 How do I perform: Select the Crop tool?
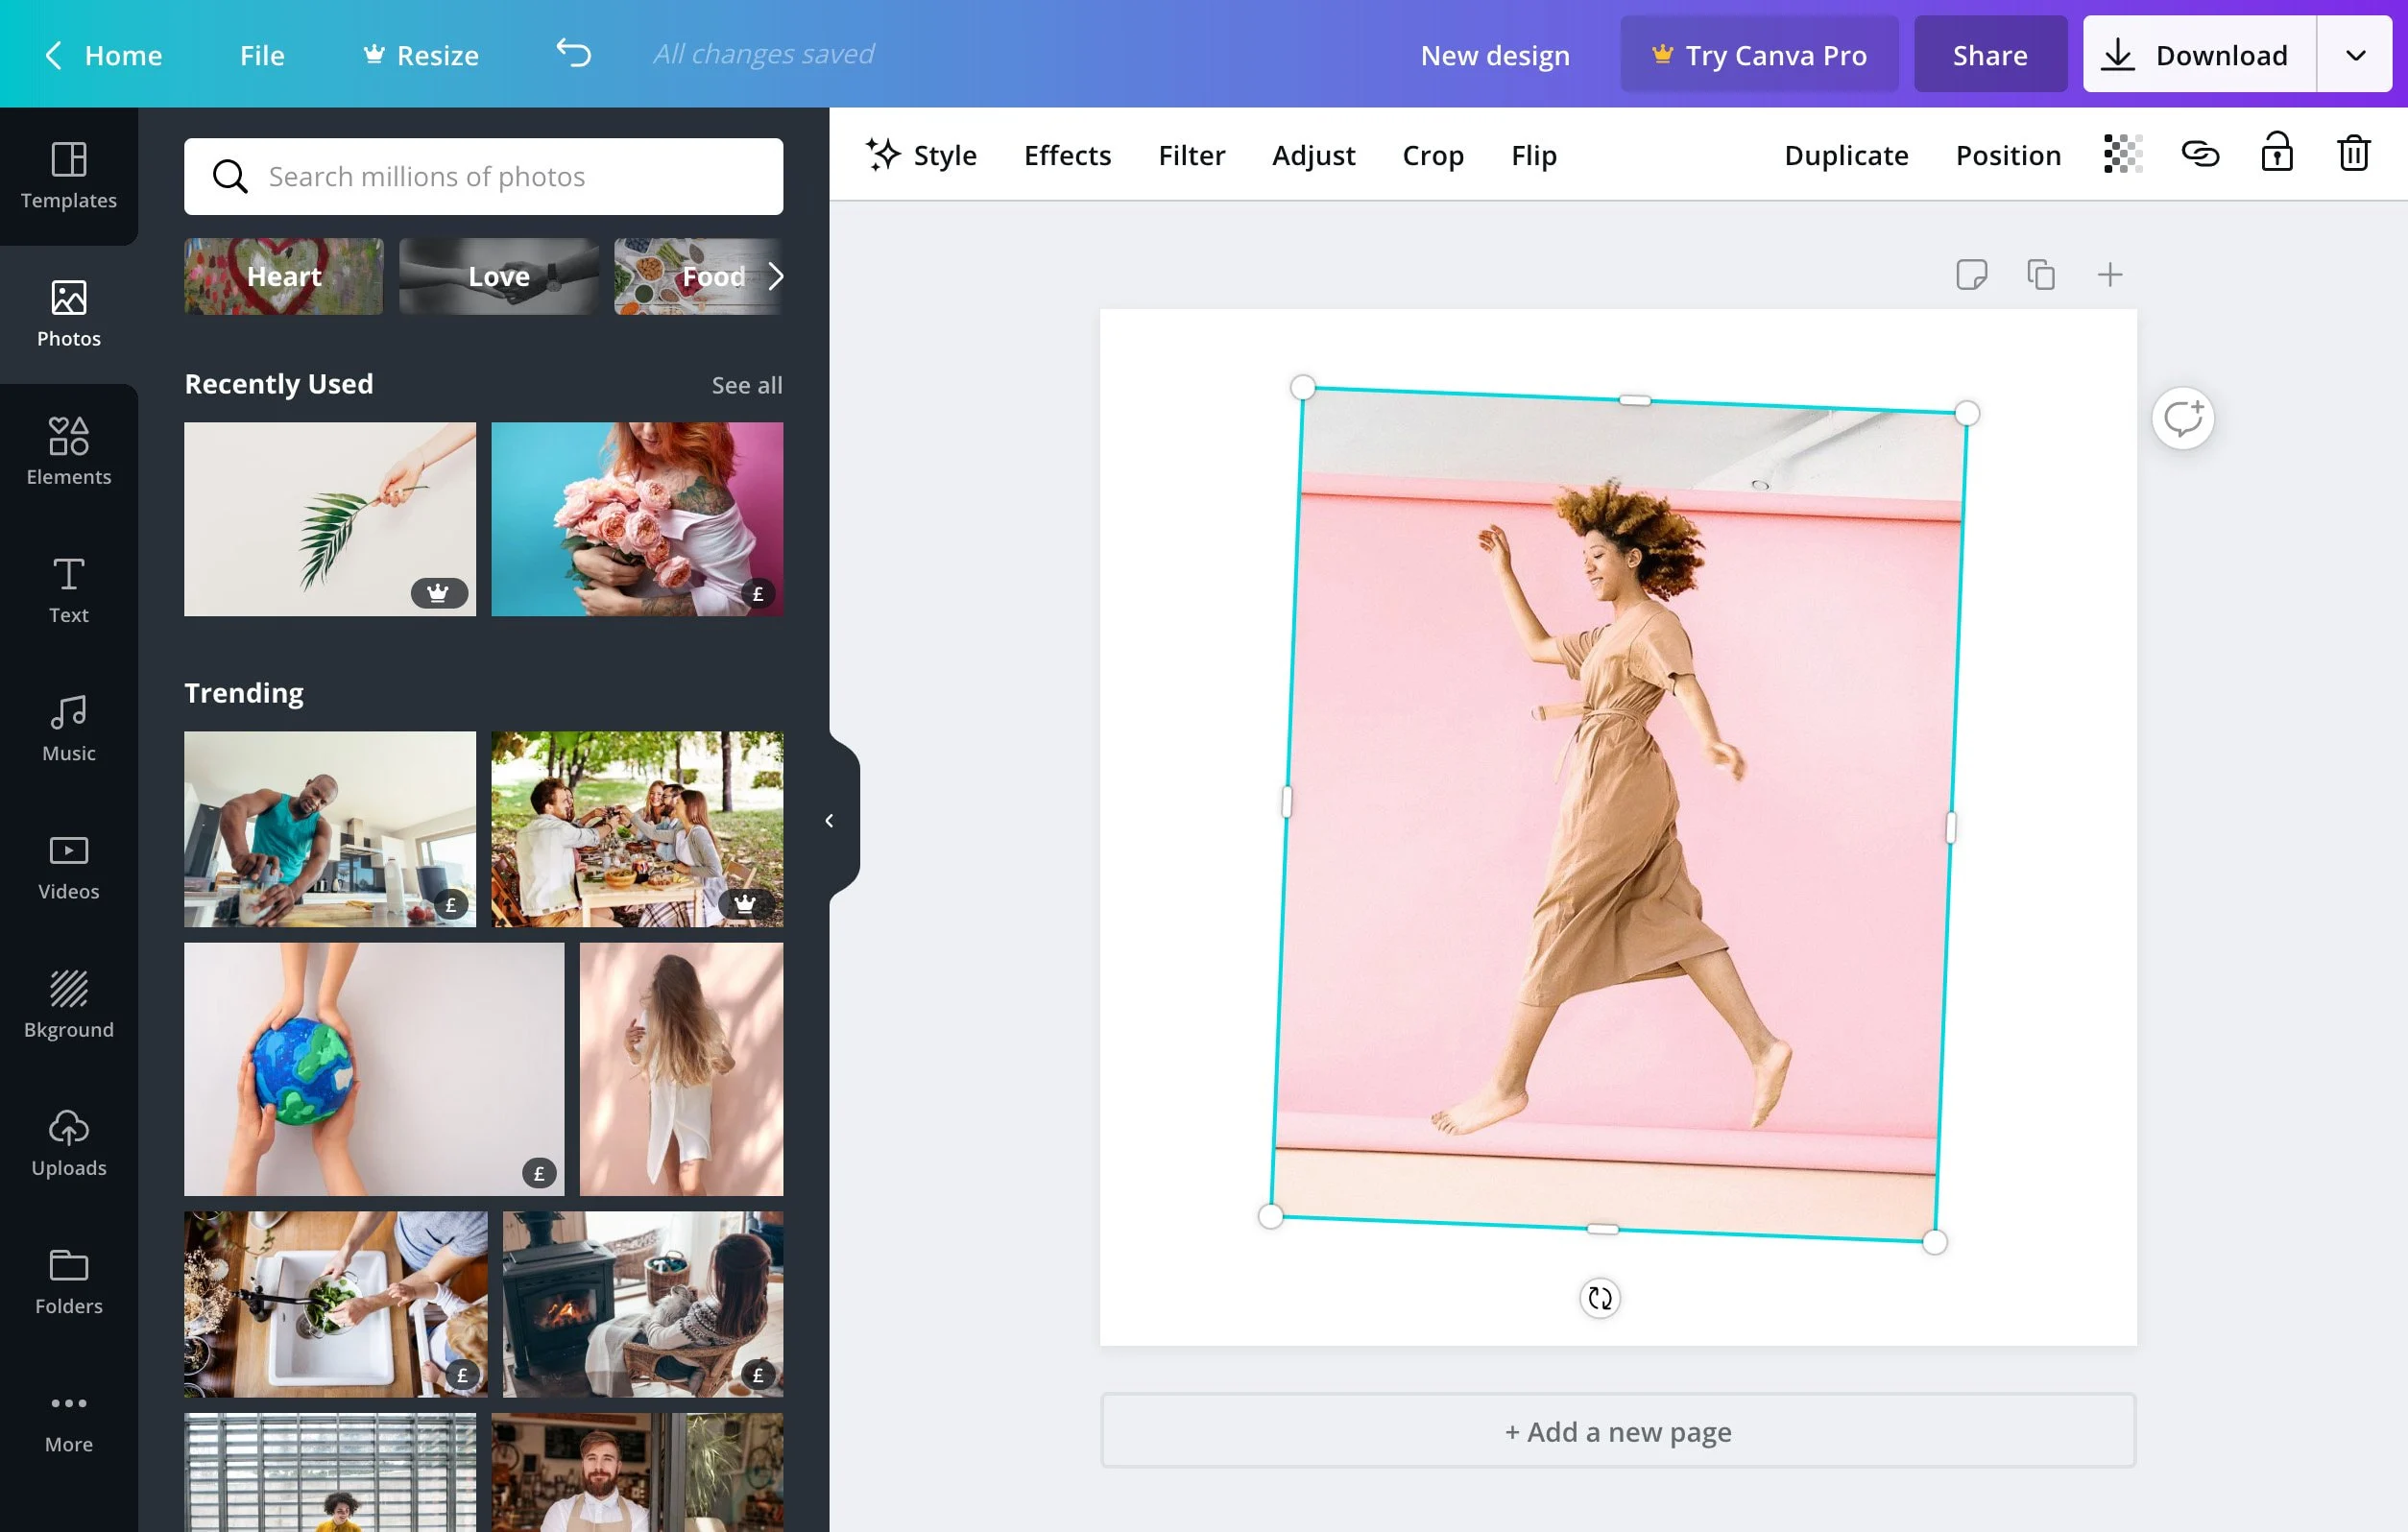point(1433,155)
